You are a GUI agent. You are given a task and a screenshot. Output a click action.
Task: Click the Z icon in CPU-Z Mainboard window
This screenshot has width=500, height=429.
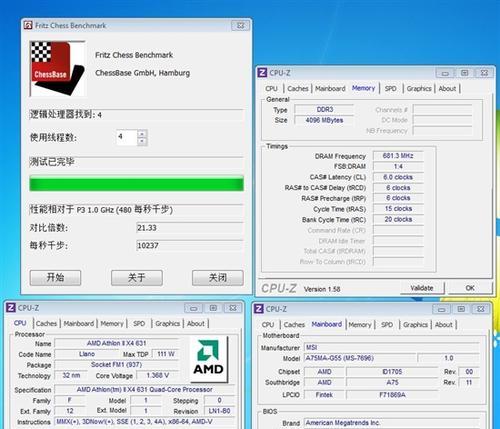point(259,309)
